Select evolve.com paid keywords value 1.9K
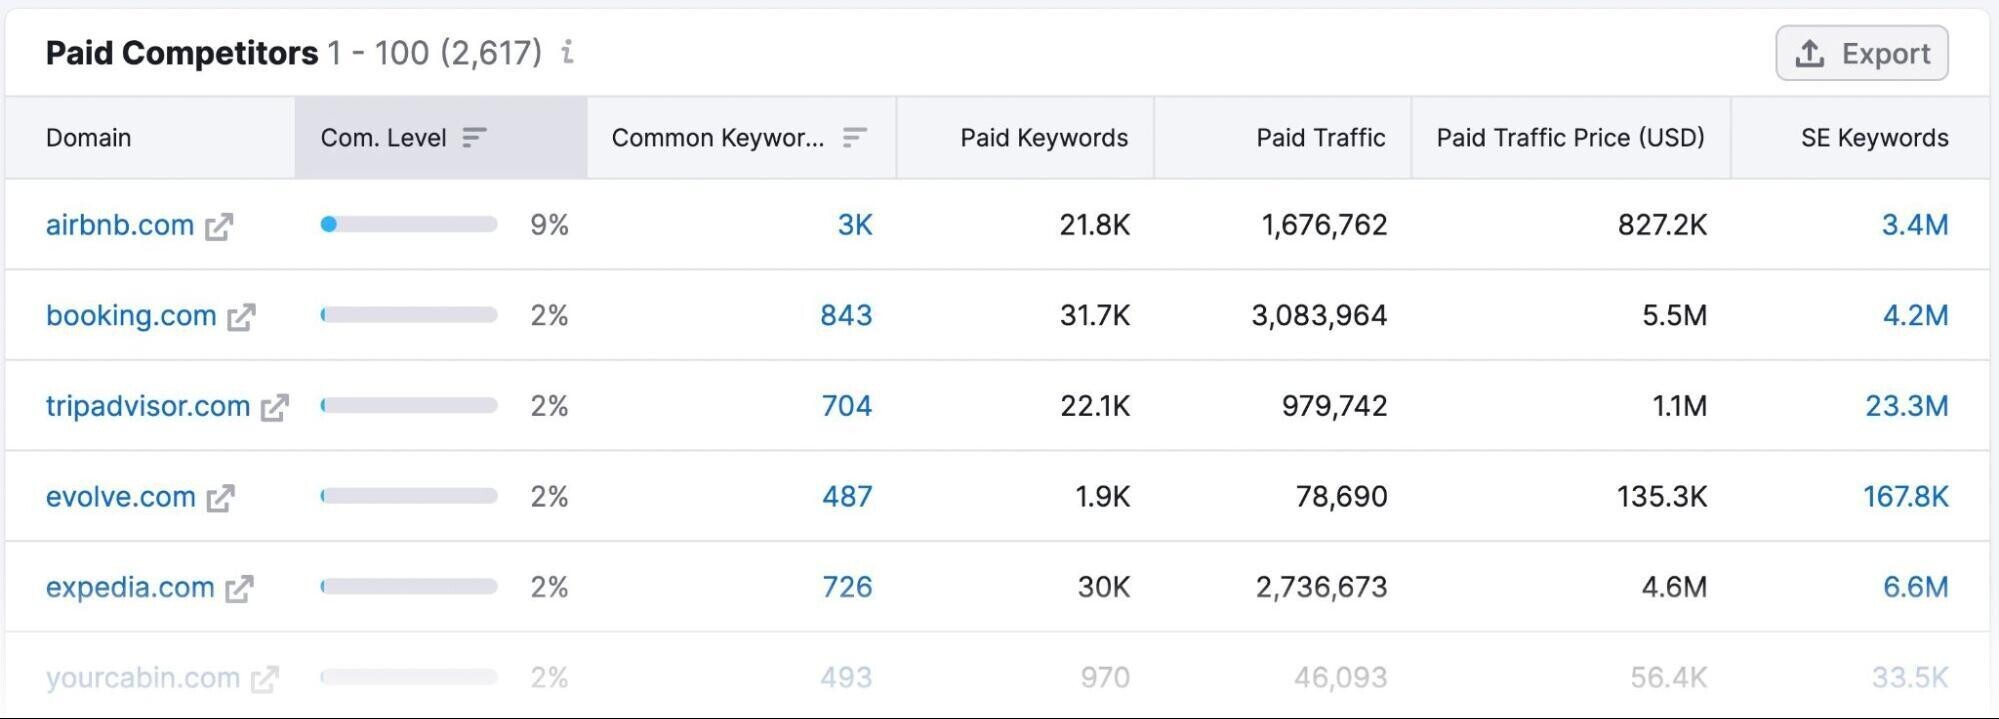The height and width of the screenshot is (719, 1999). pos(1103,497)
